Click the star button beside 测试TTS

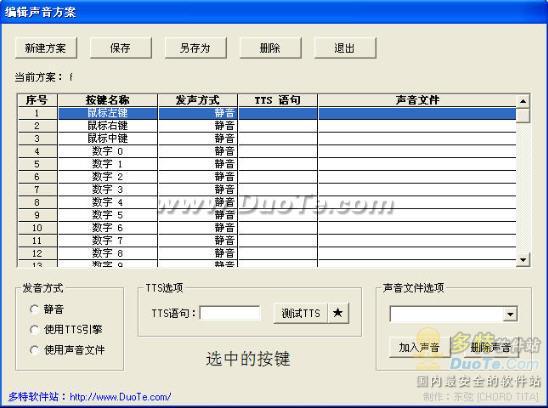point(338,313)
